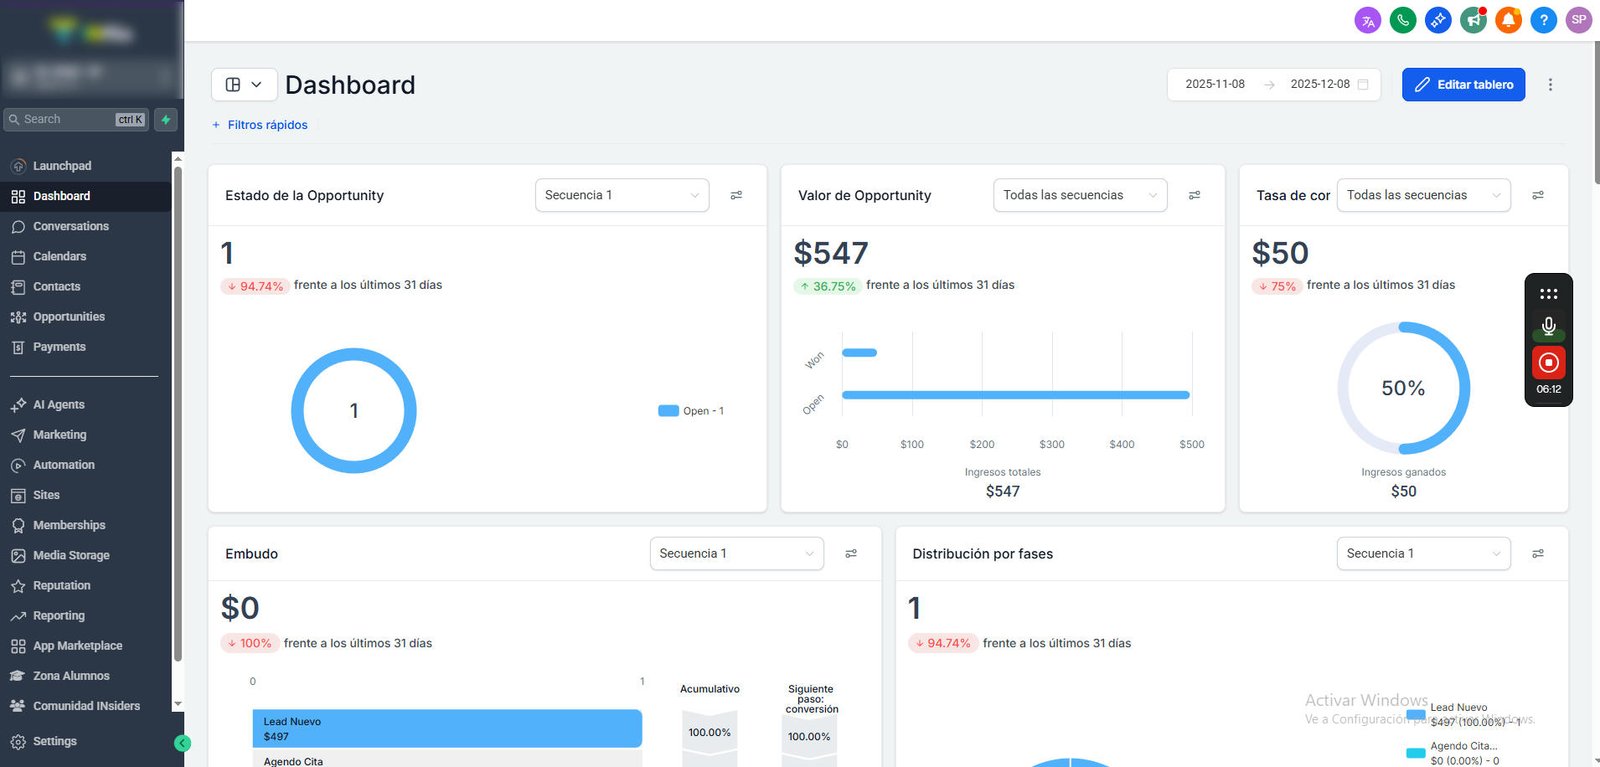The height and width of the screenshot is (767, 1600).
Task: Open the megaphone announcements icon
Action: point(1473,20)
